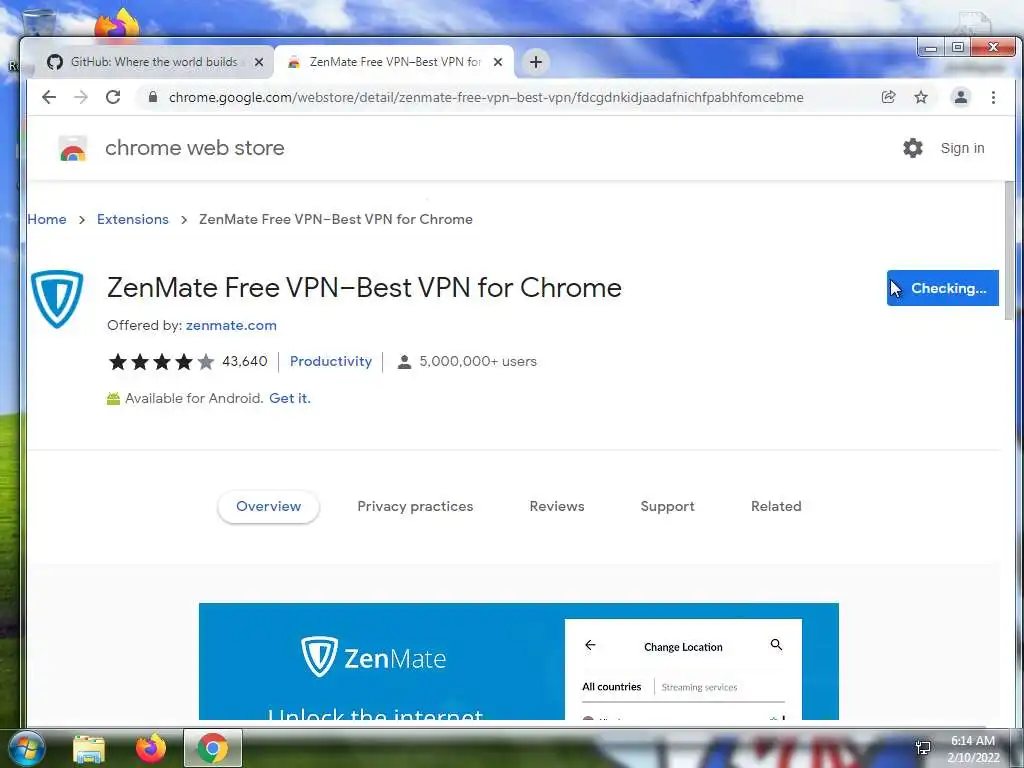1024x768 pixels.
Task: Open Windows Explorer from the taskbar
Action: tap(89, 748)
